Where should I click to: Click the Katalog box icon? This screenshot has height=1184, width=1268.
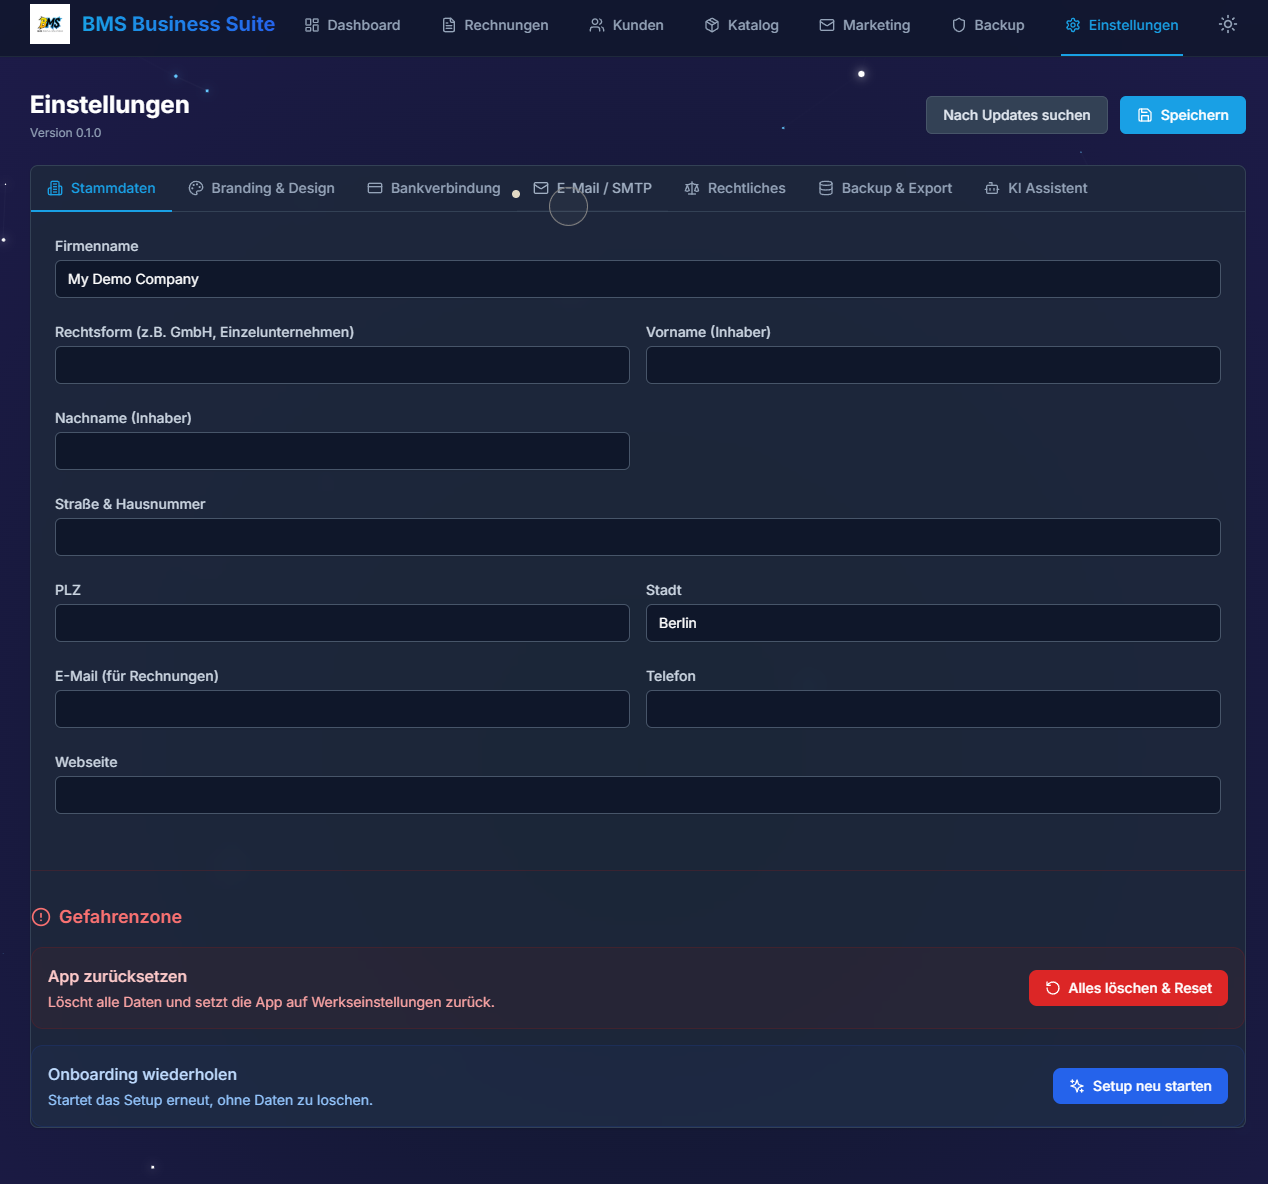[712, 25]
